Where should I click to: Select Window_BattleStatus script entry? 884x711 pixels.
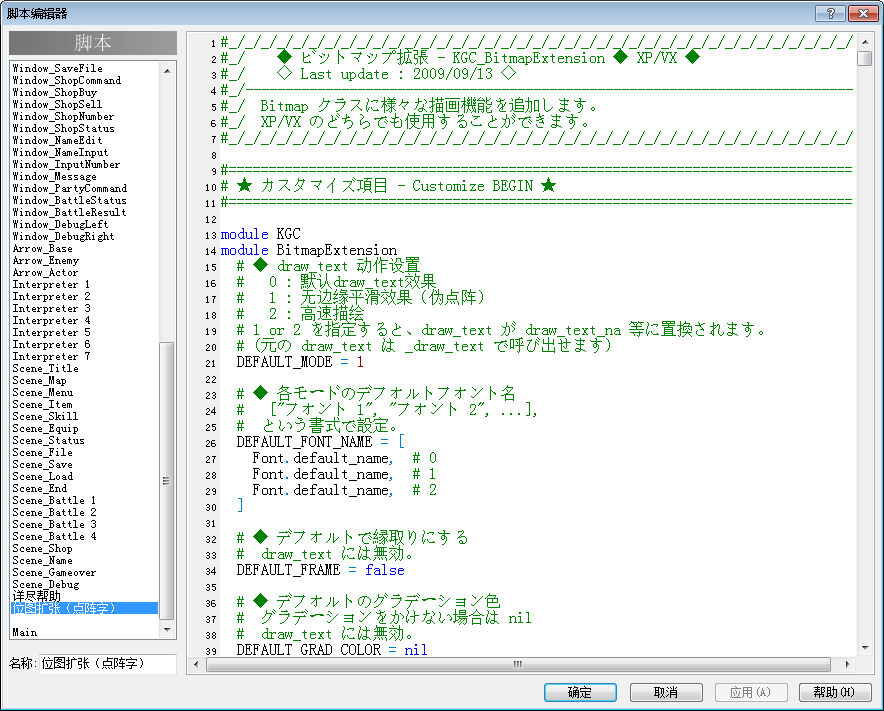(69, 200)
